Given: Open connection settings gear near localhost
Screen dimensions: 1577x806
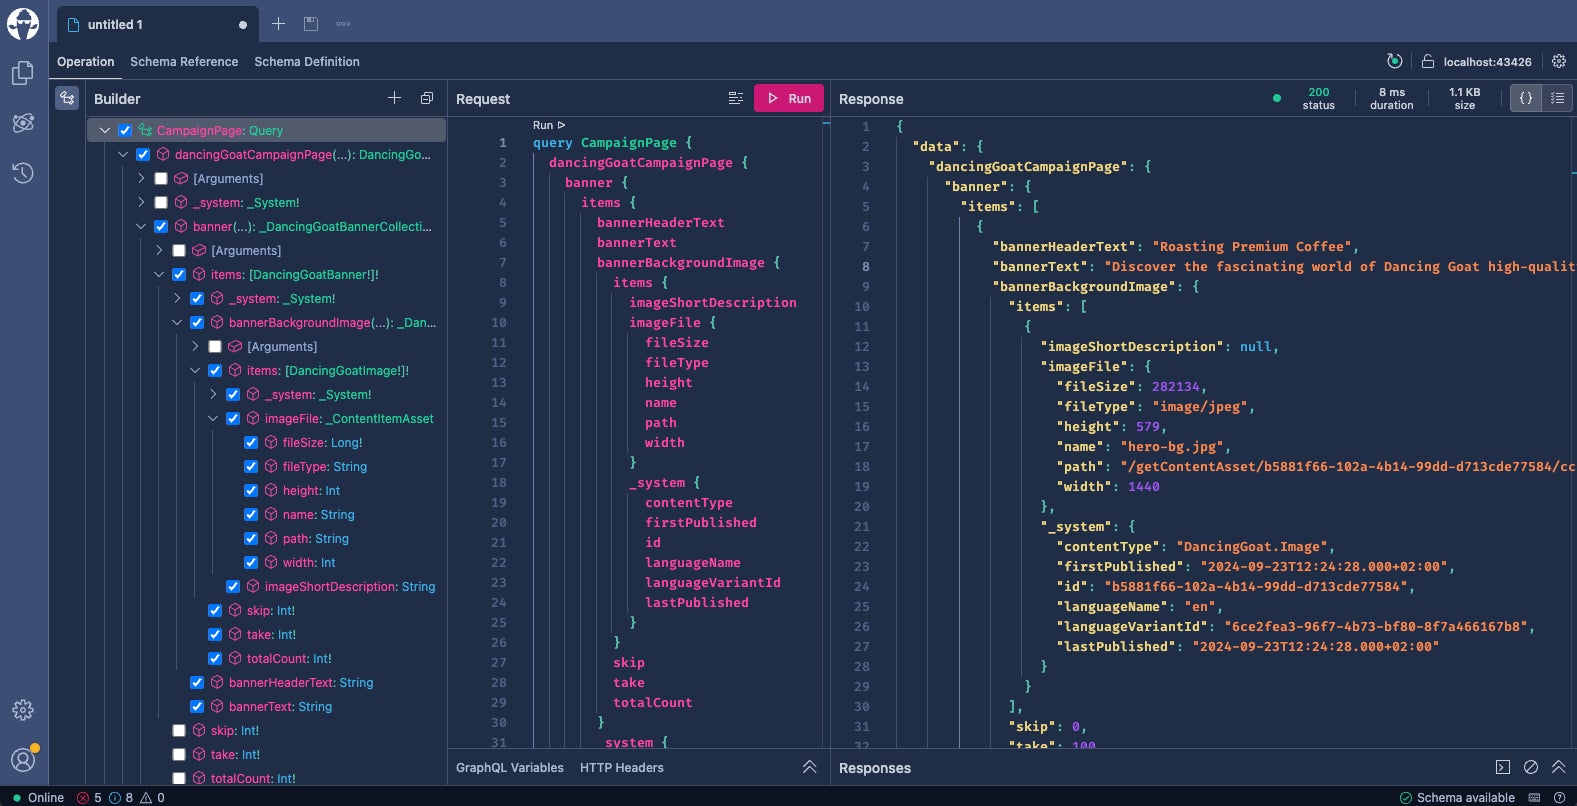Looking at the screenshot, I should coord(1559,61).
